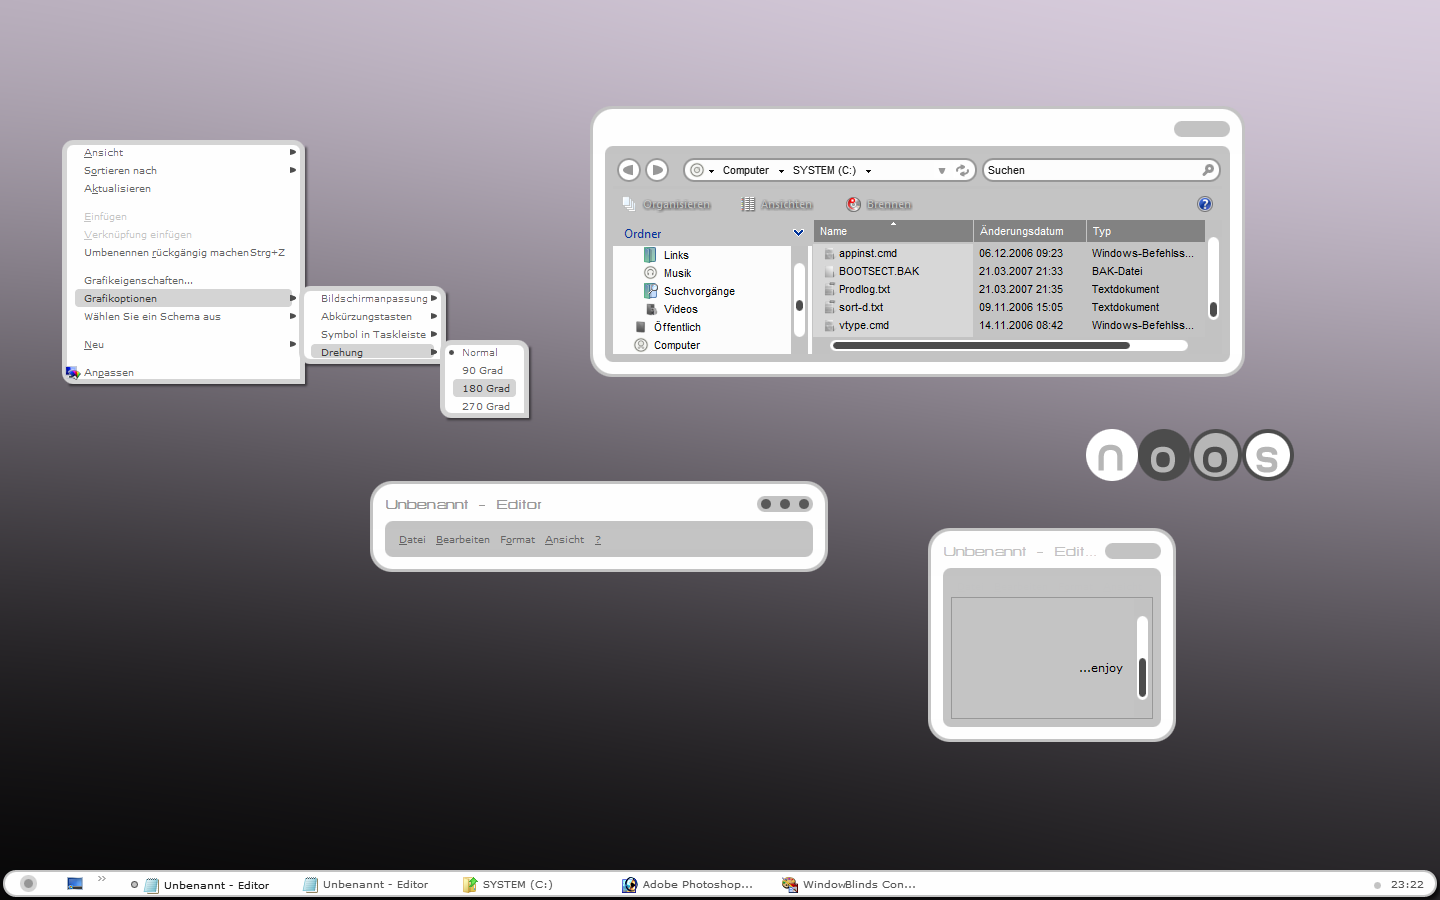Viewport: 1440px width, 900px height.
Task: Open the Format menu in Editor
Action: pos(518,540)
